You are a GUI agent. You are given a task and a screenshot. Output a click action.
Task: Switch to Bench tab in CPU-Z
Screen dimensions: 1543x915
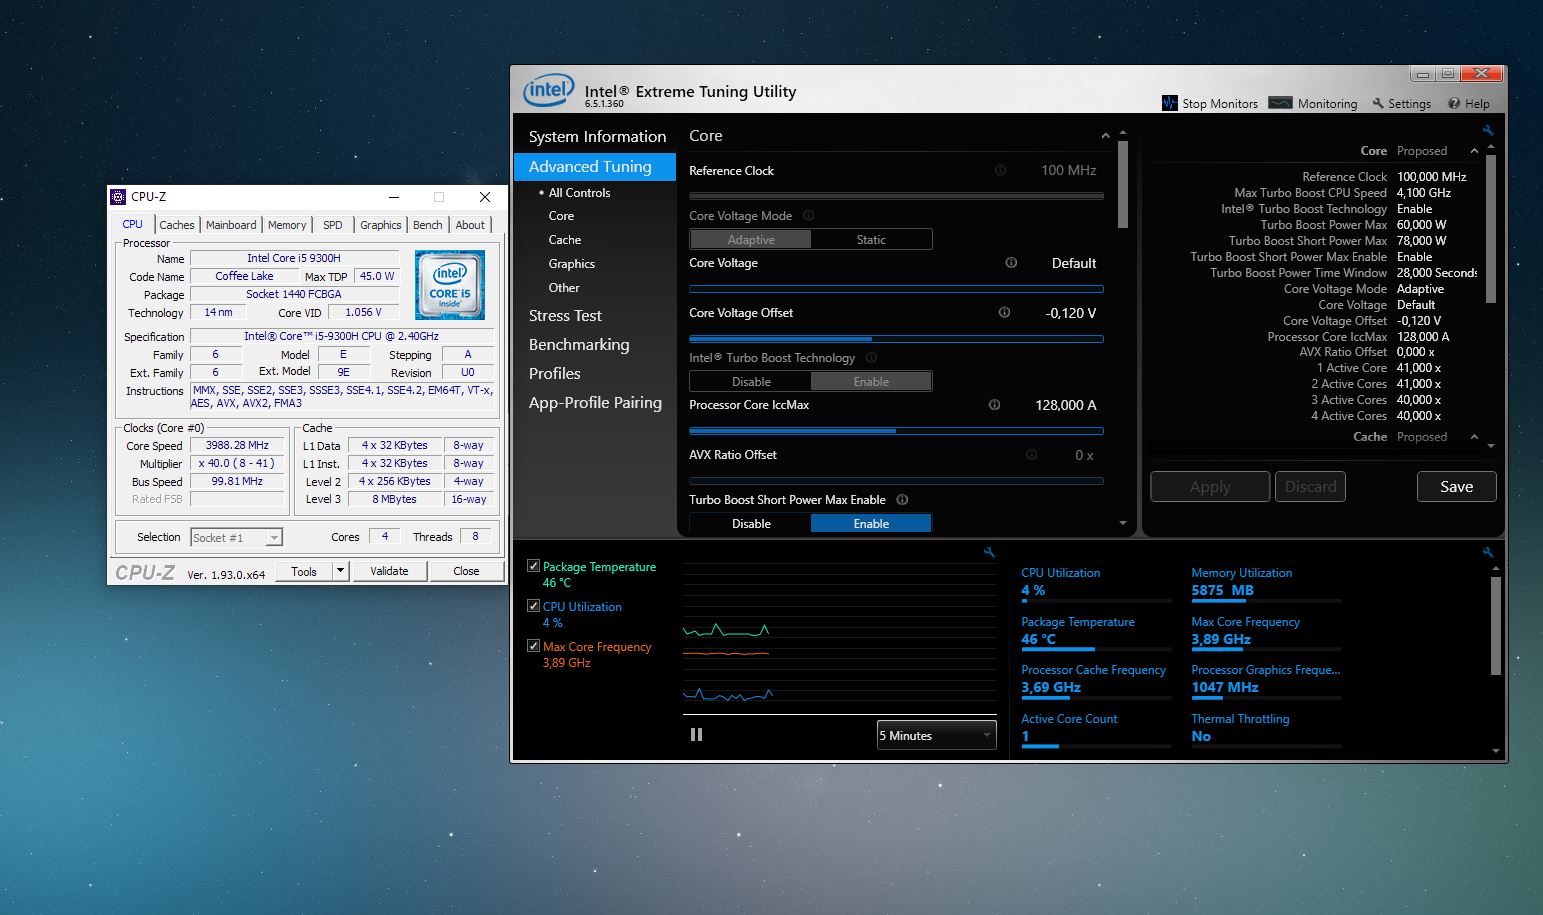coord(427,225)
